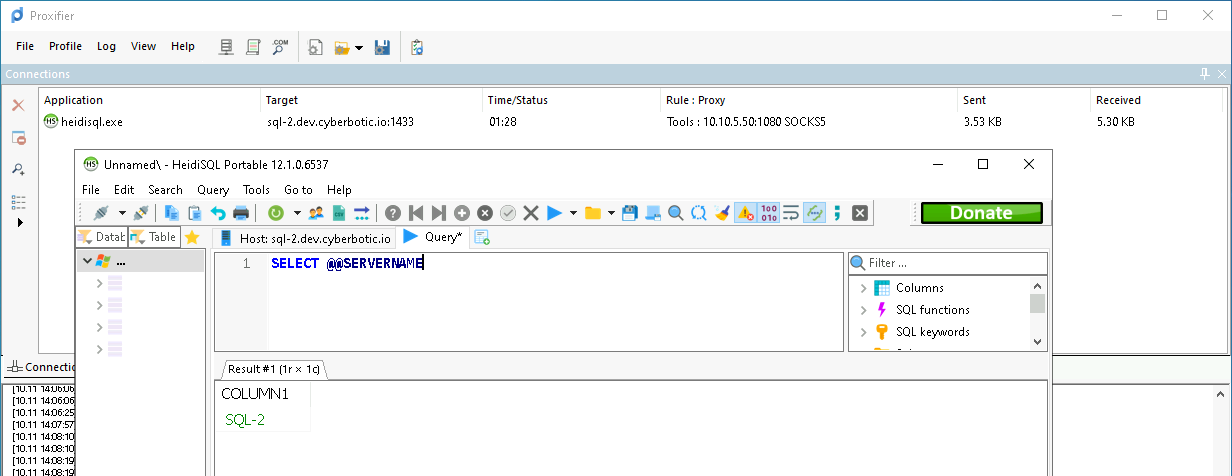
Task: Toggle the warning stop-on-errors button
Action: point(745,213)
